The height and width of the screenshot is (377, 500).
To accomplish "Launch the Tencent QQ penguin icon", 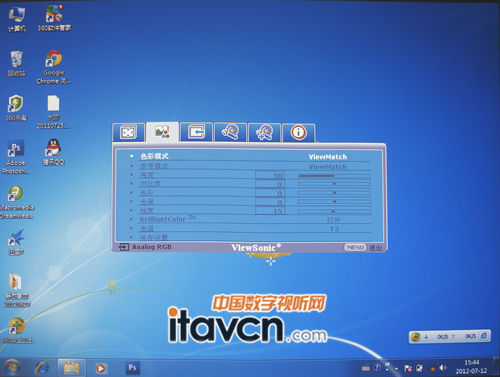I will (x=53, y=152).
